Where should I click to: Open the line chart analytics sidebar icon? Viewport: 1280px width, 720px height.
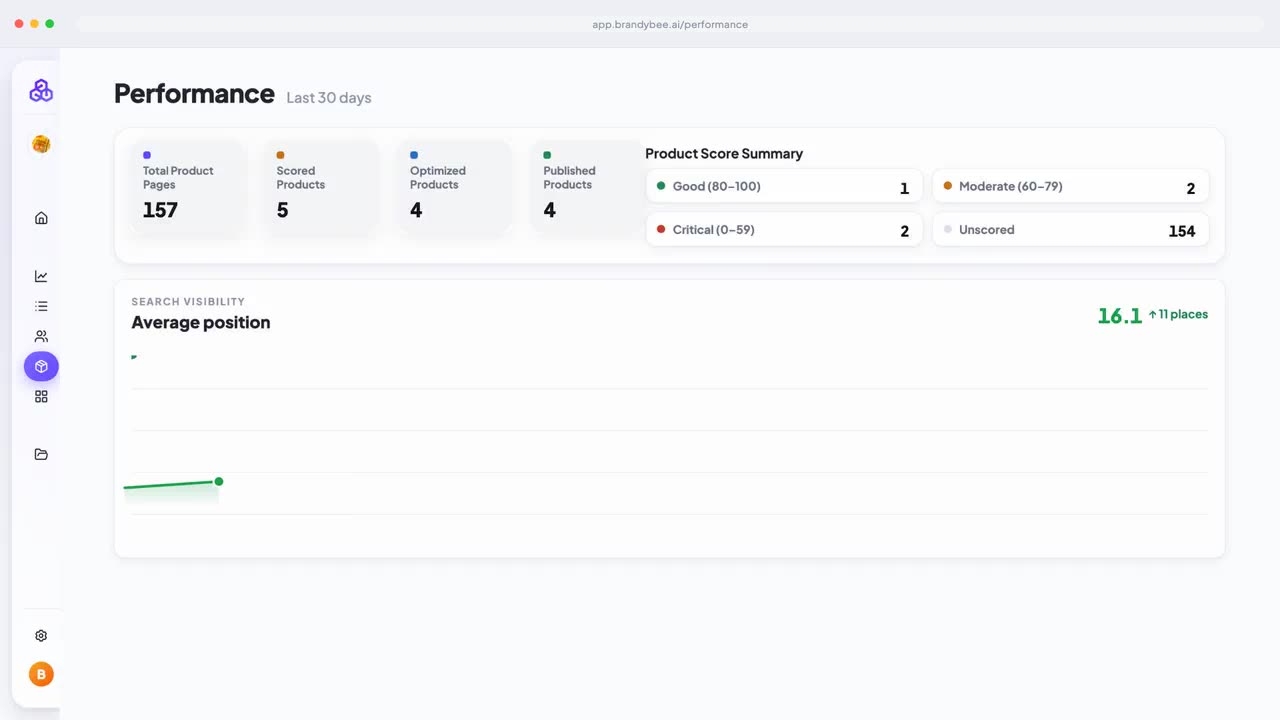tap(41, 276)
